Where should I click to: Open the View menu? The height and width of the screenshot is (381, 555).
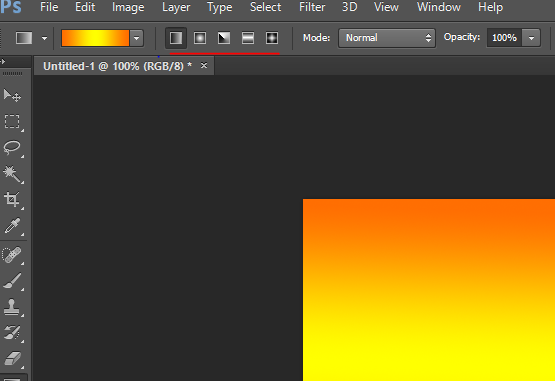point(386,7)
